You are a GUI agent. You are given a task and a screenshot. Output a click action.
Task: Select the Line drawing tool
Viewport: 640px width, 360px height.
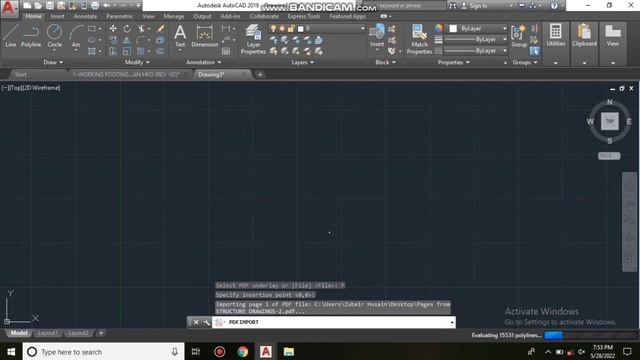(x=11, y=36)
